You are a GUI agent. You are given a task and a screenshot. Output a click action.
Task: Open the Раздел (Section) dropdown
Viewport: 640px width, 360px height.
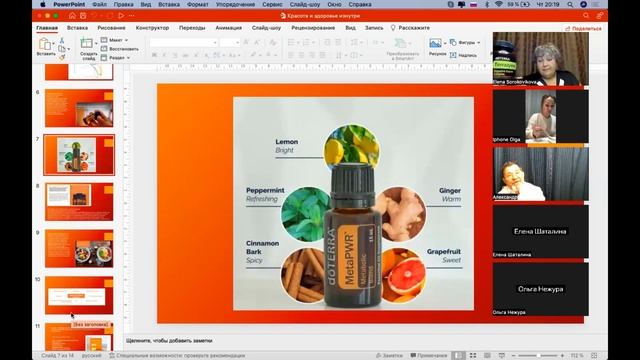[115, 58]
